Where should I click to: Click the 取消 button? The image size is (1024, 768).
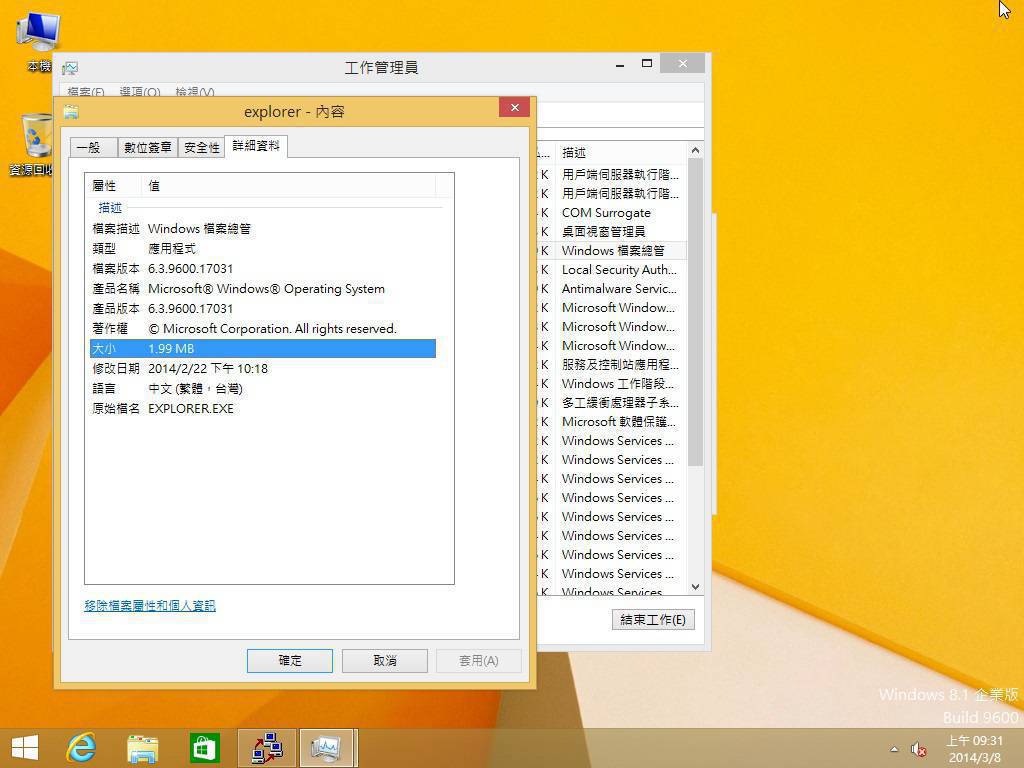(385, 661)
